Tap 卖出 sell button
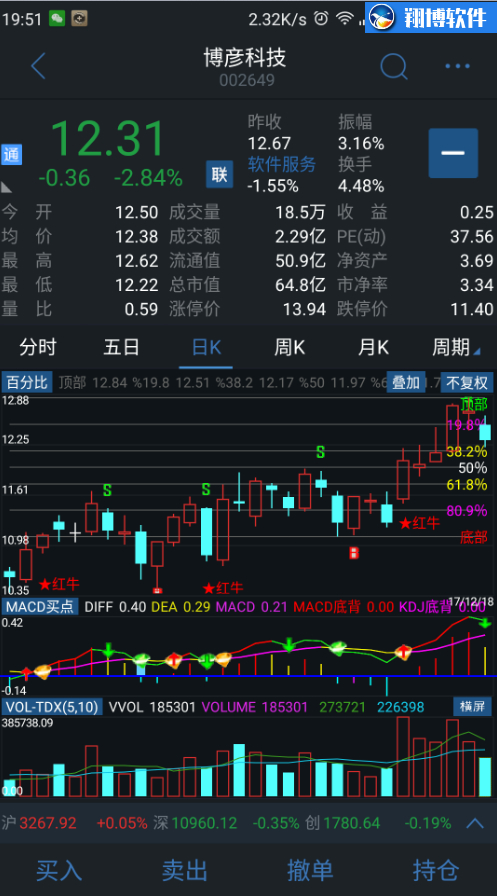 coord(185,870)
